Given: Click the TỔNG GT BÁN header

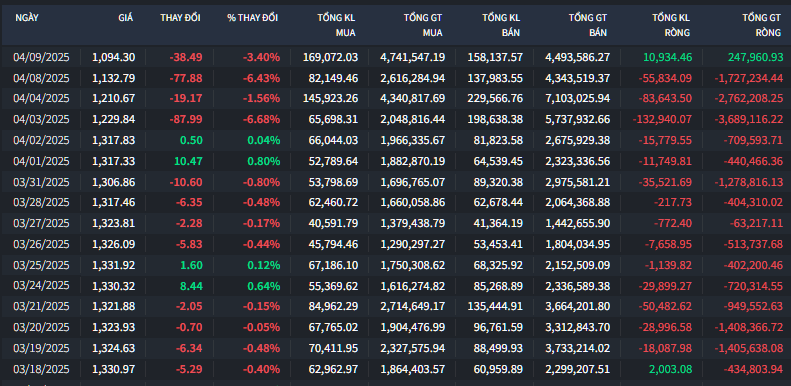Looking at the screenshot, I should click(x=588, y=25).
